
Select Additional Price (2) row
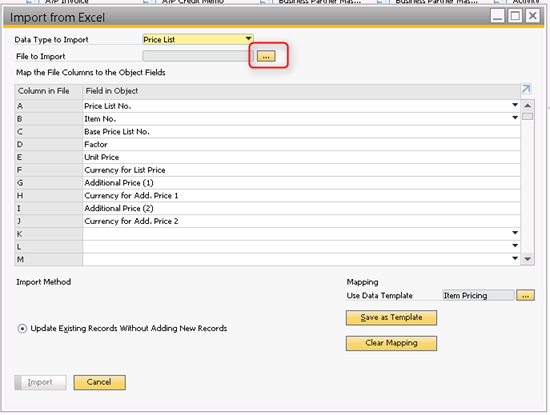[301, 208]
